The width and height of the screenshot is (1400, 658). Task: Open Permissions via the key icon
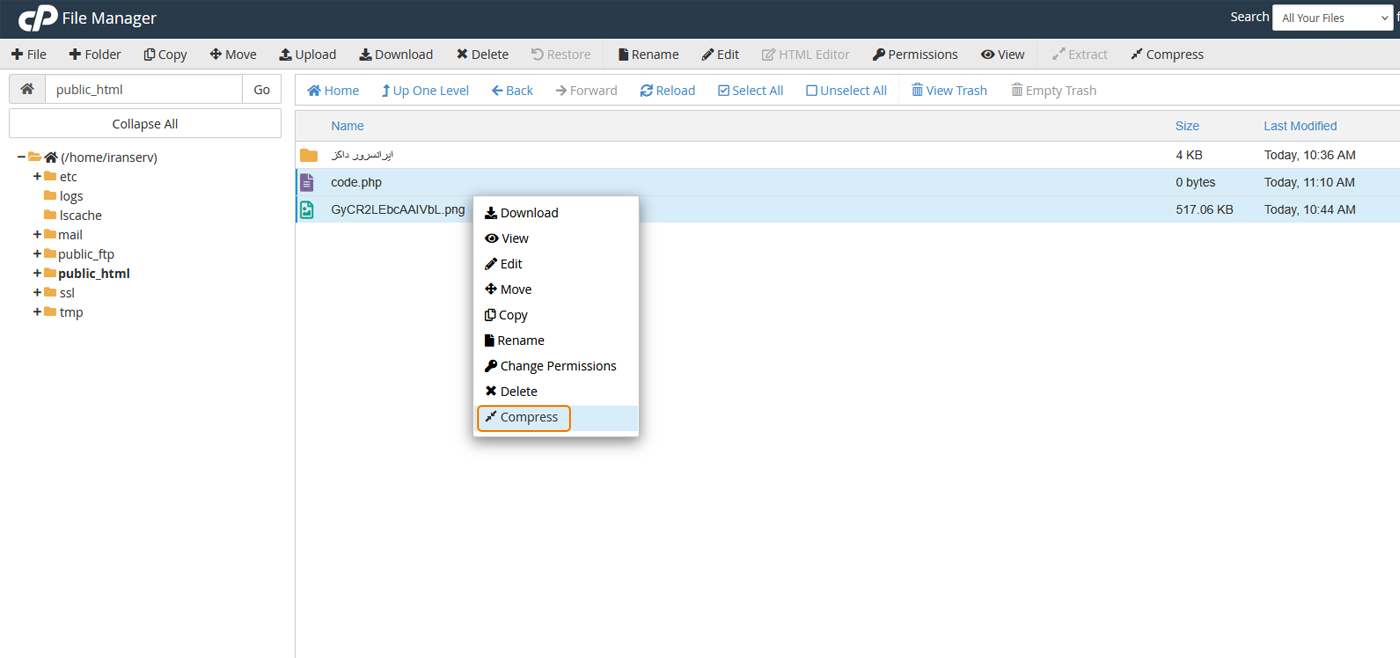[879, 55]
